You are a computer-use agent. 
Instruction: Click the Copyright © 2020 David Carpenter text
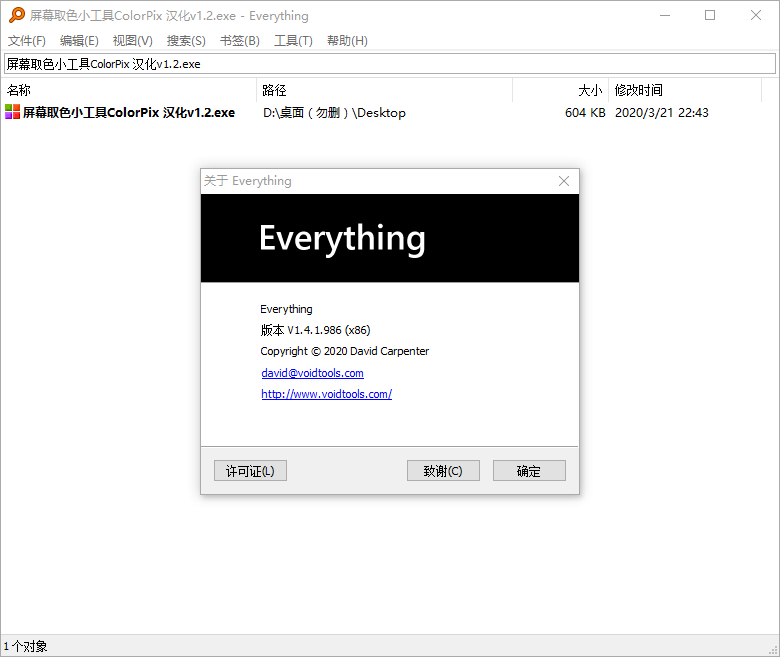[x=344, y=351]
